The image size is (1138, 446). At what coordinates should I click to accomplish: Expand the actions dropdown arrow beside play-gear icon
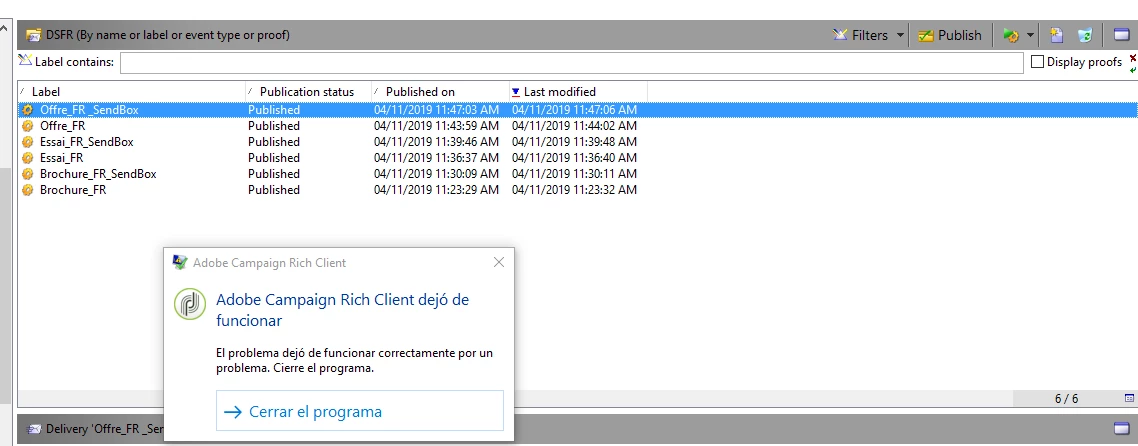[x=1031, y=35]
